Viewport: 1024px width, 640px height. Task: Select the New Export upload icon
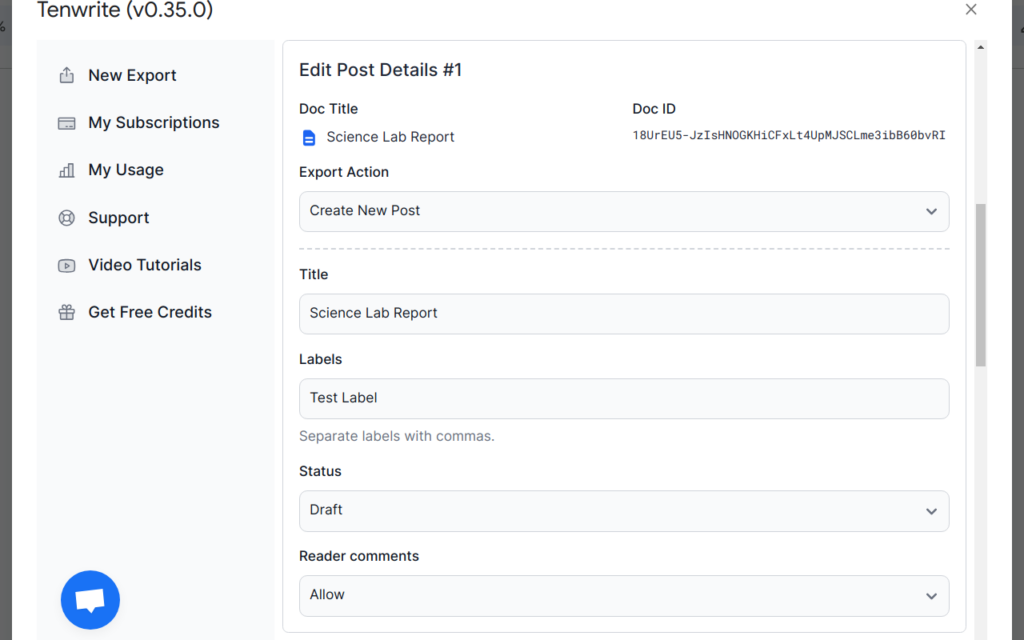coord(66,74)
